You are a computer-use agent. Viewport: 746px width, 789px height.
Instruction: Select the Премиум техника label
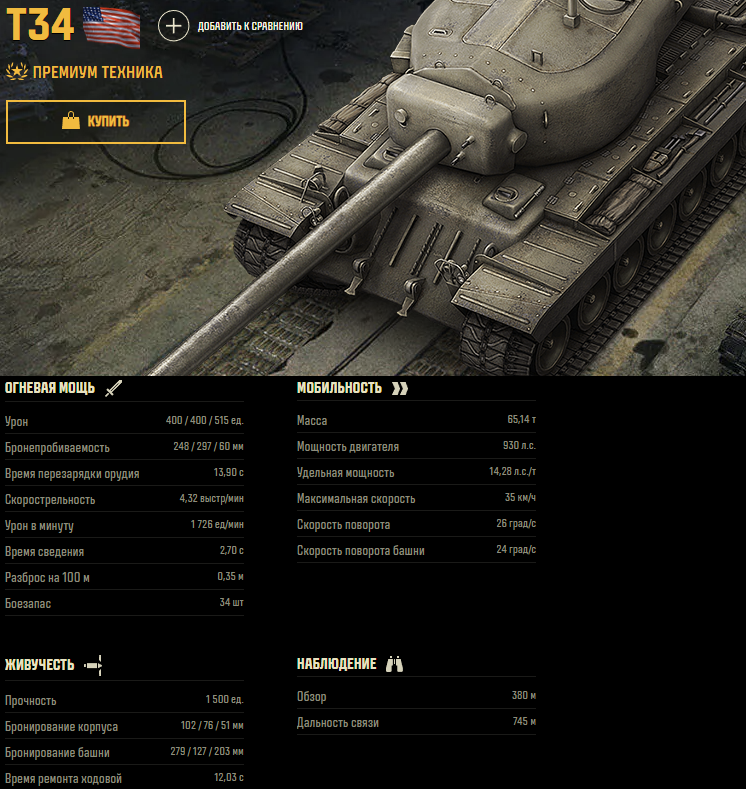click(98, 72)
